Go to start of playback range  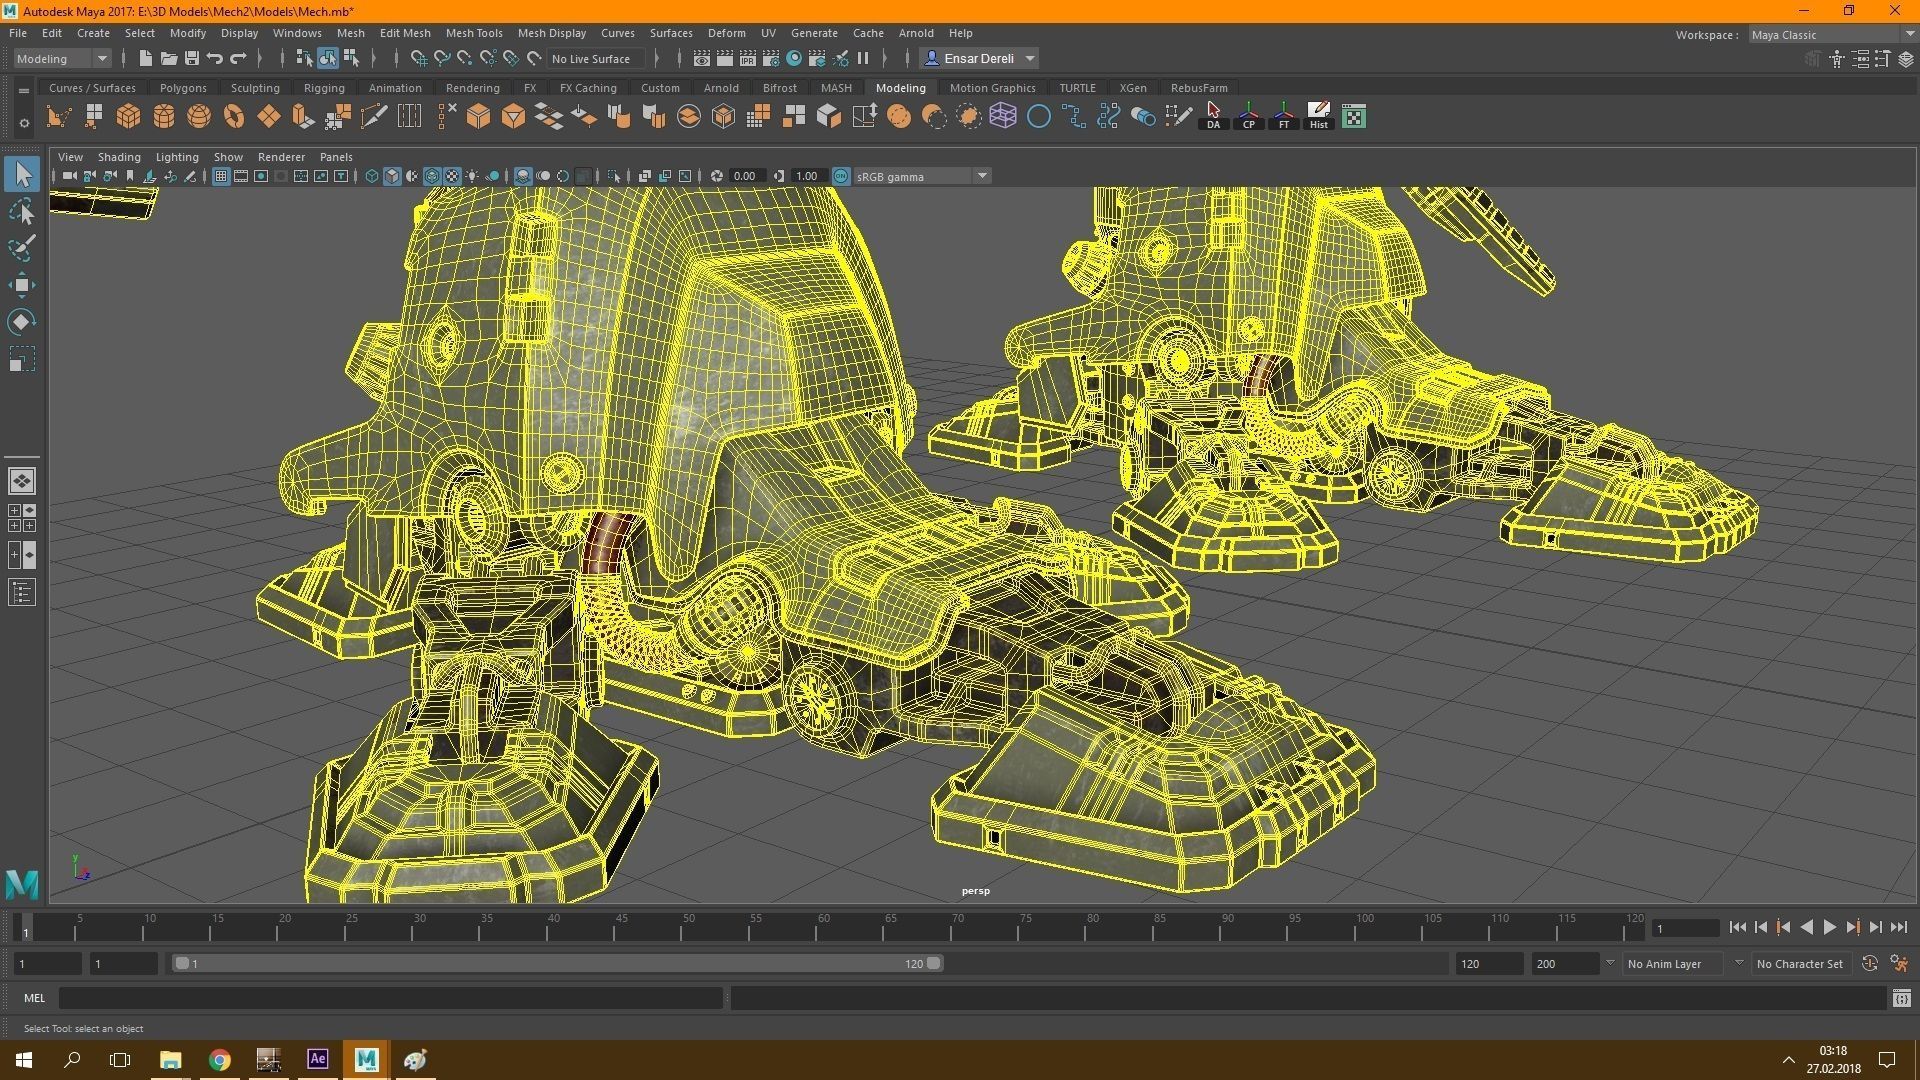click(1737, 928)
